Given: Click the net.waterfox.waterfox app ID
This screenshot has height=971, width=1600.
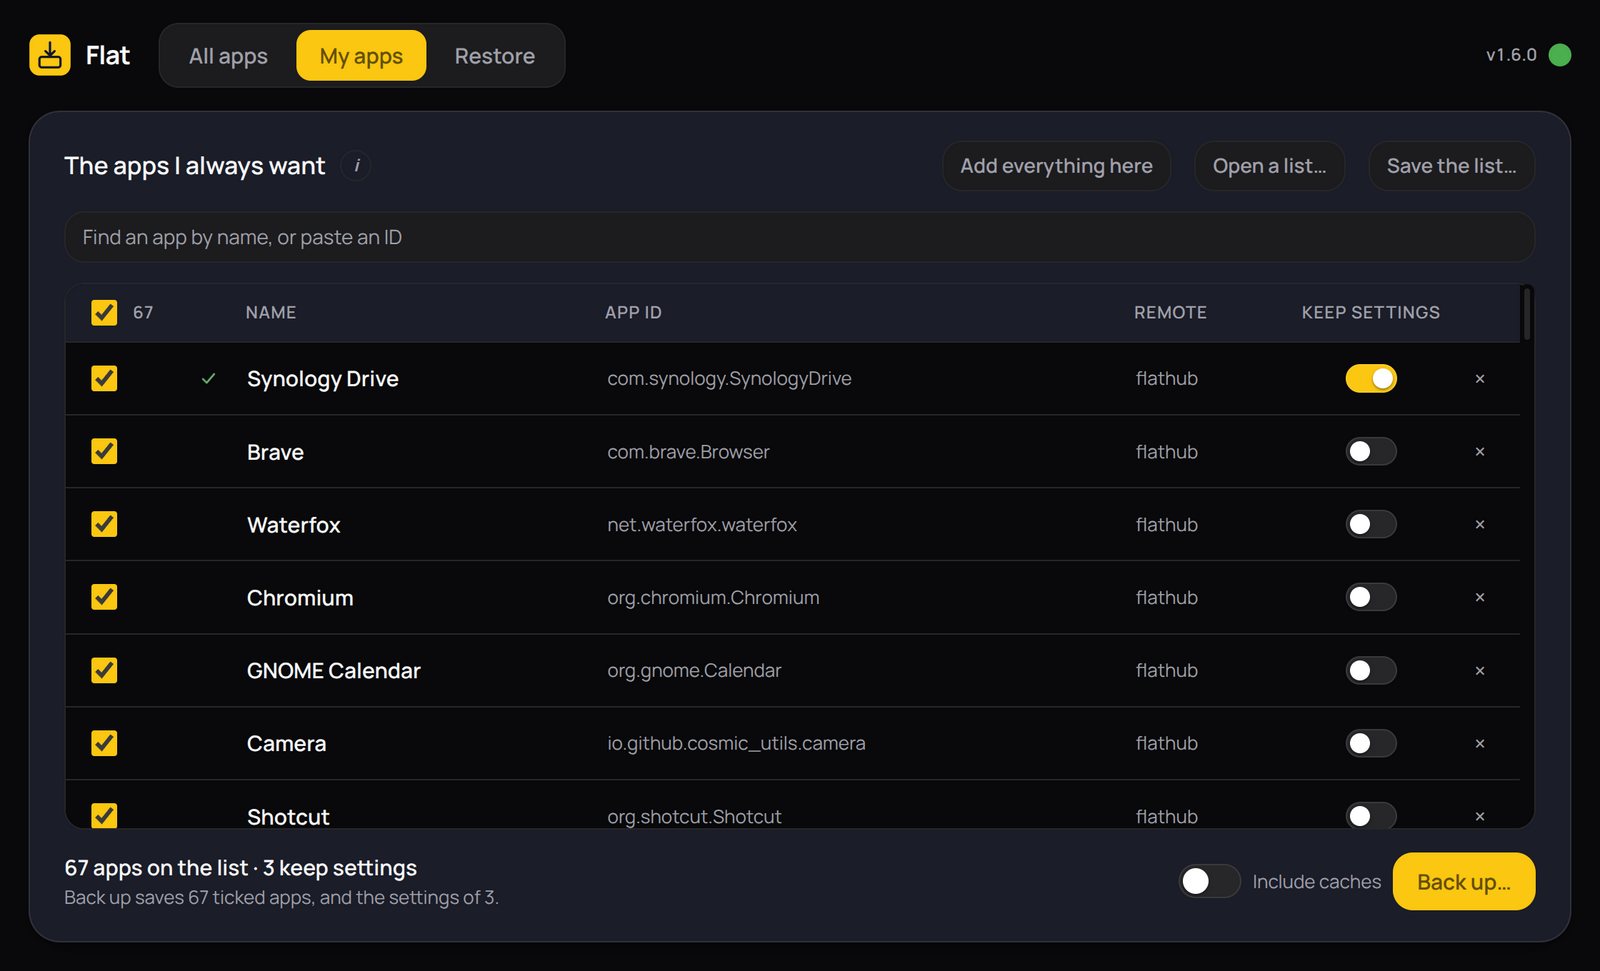Looking at the screenshot, I should click(x=702, y=525).
